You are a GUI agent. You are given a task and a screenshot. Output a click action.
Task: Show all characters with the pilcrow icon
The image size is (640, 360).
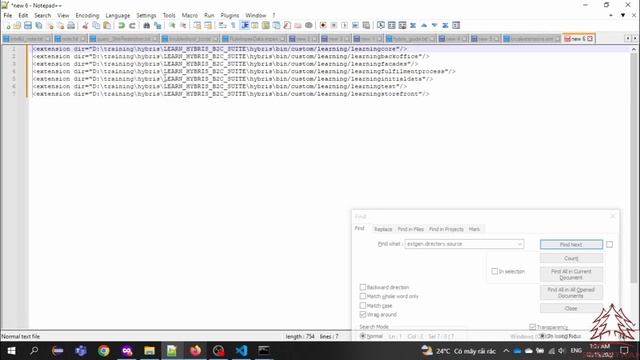click(233, 26)
